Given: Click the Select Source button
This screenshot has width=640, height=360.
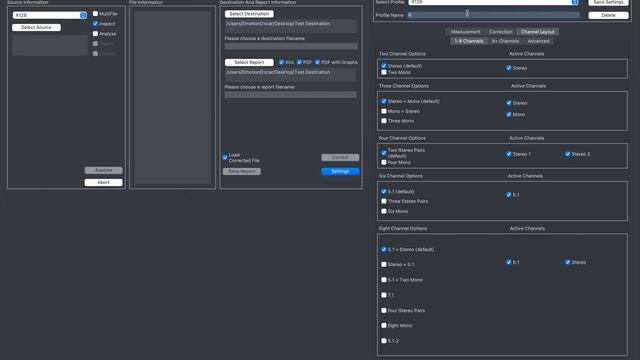Looking at the screenshot, I should pyautogui.click(x=36, y=27).
